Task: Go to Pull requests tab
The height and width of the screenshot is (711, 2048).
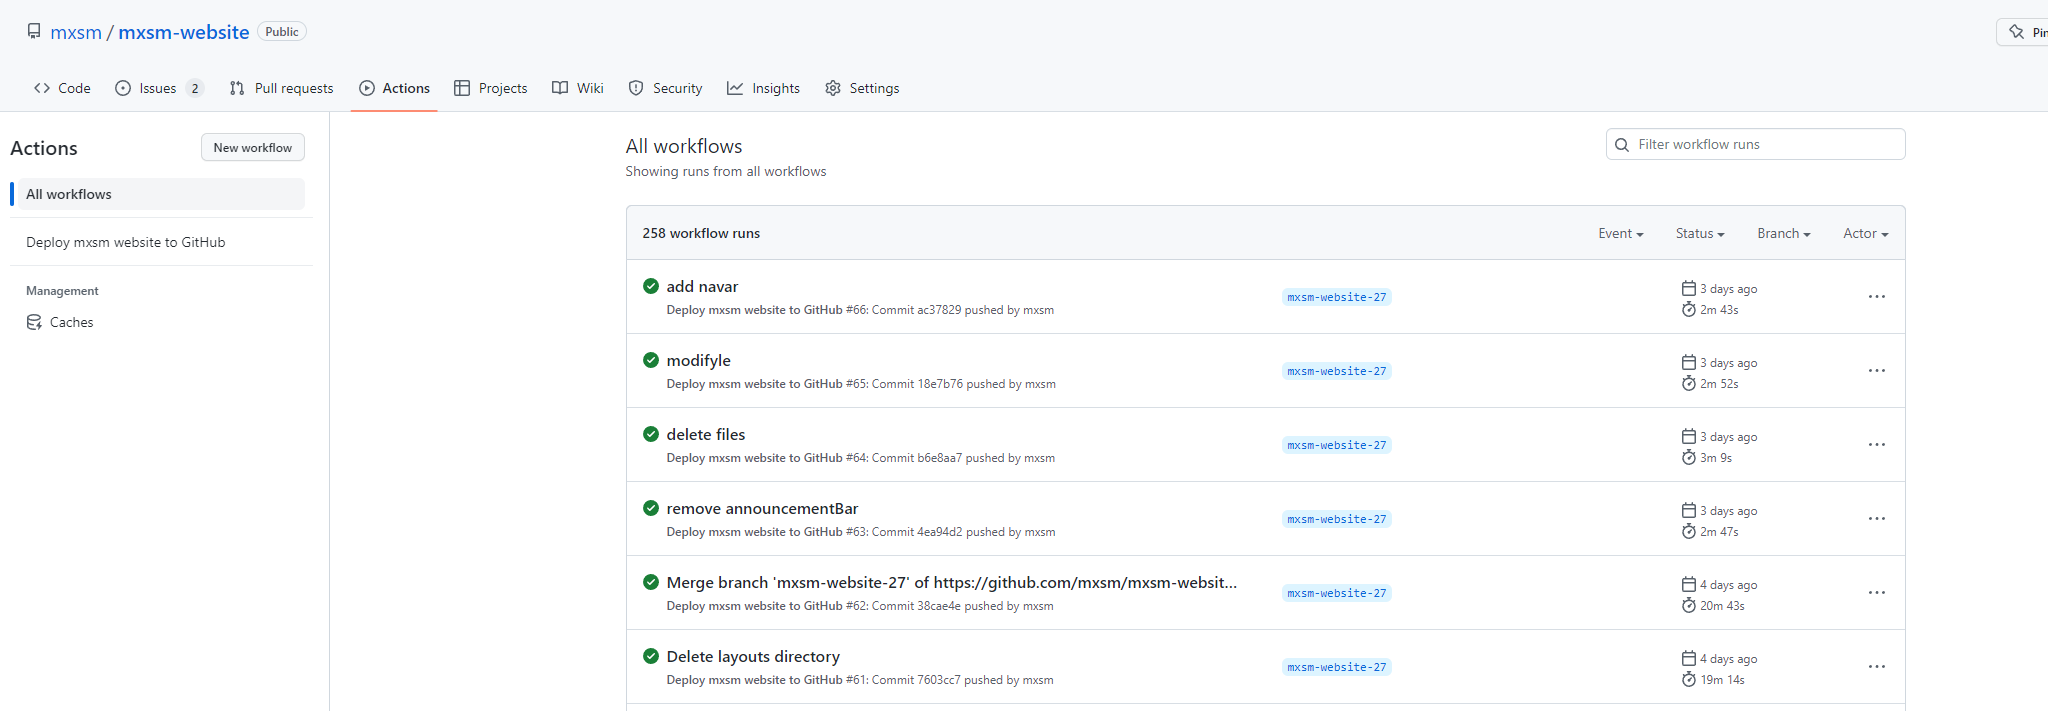Action: (x=282, y=88)
